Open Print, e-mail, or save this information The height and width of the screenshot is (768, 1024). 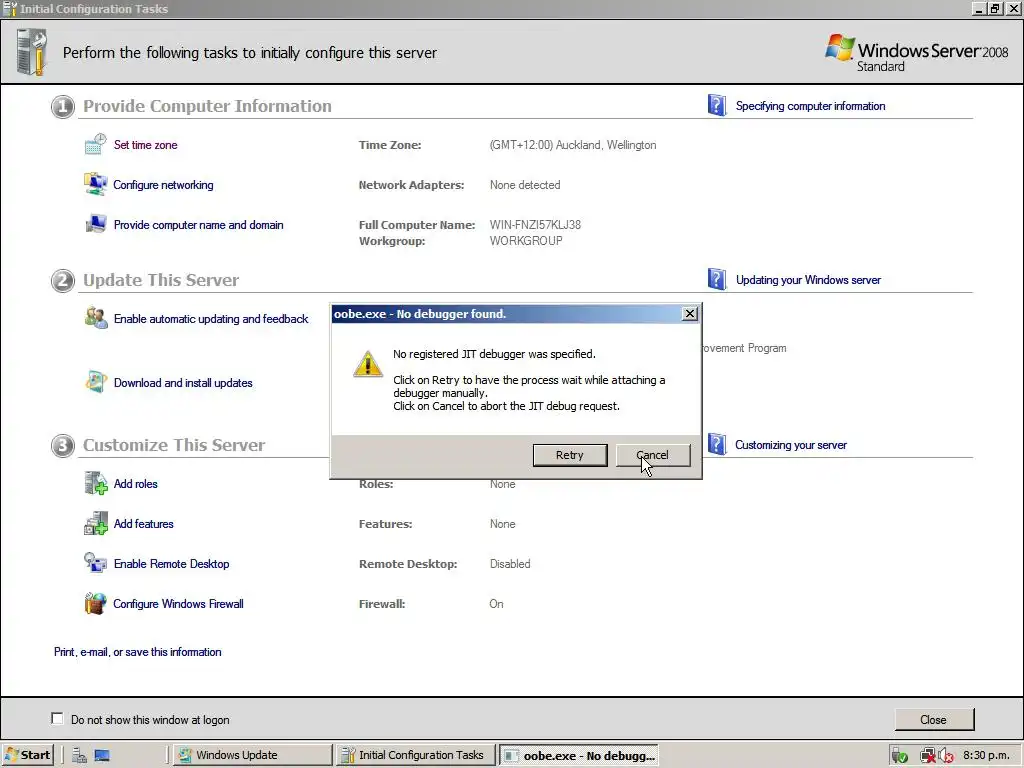pyautogui.click(x=138, y=652)
